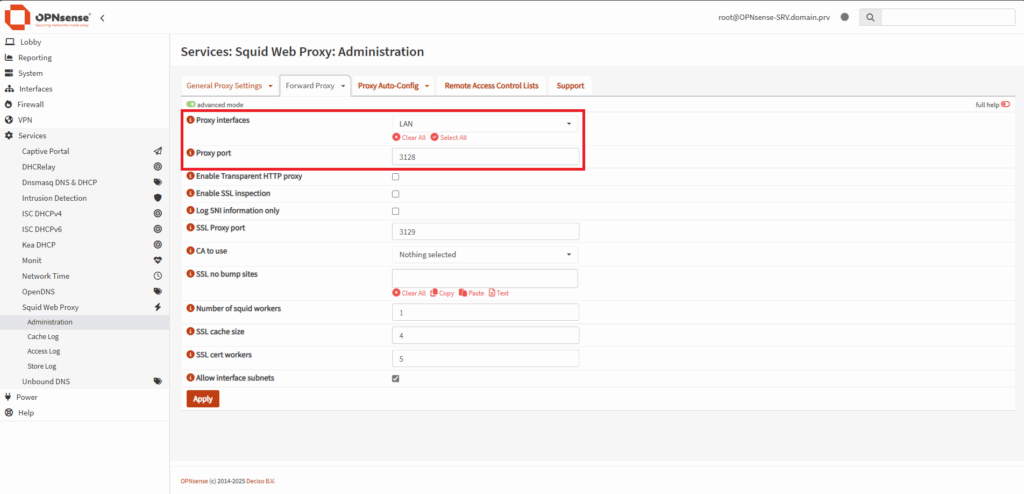This screenshot has height=494, width=1024.
Task: Click the Unbound DNS tags icon
Action: (157, 382)
